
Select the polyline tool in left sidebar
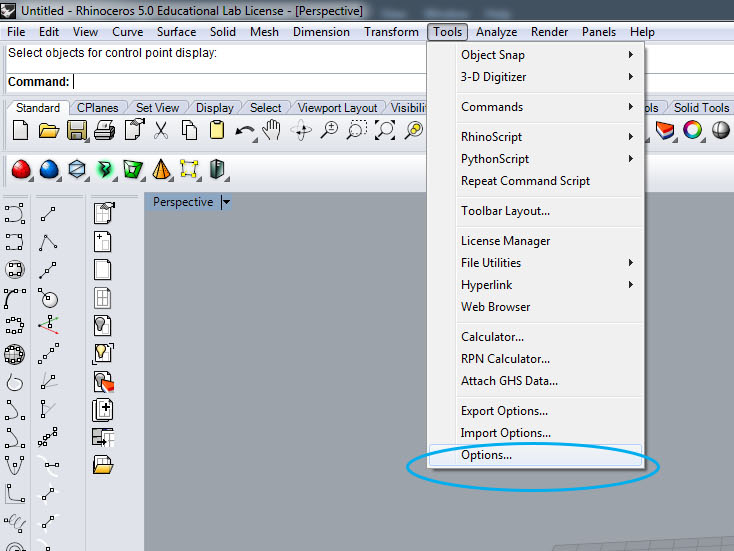point(48,242)
